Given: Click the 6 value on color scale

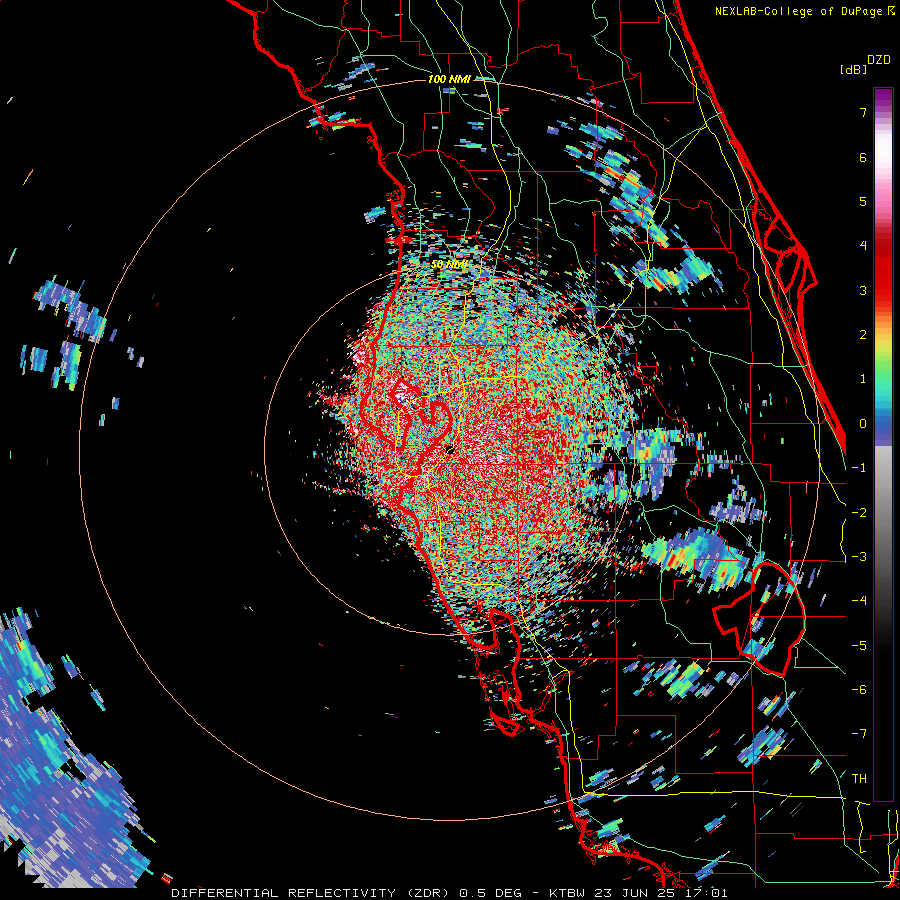Looking at the screenshot, I should pos(863,157).
